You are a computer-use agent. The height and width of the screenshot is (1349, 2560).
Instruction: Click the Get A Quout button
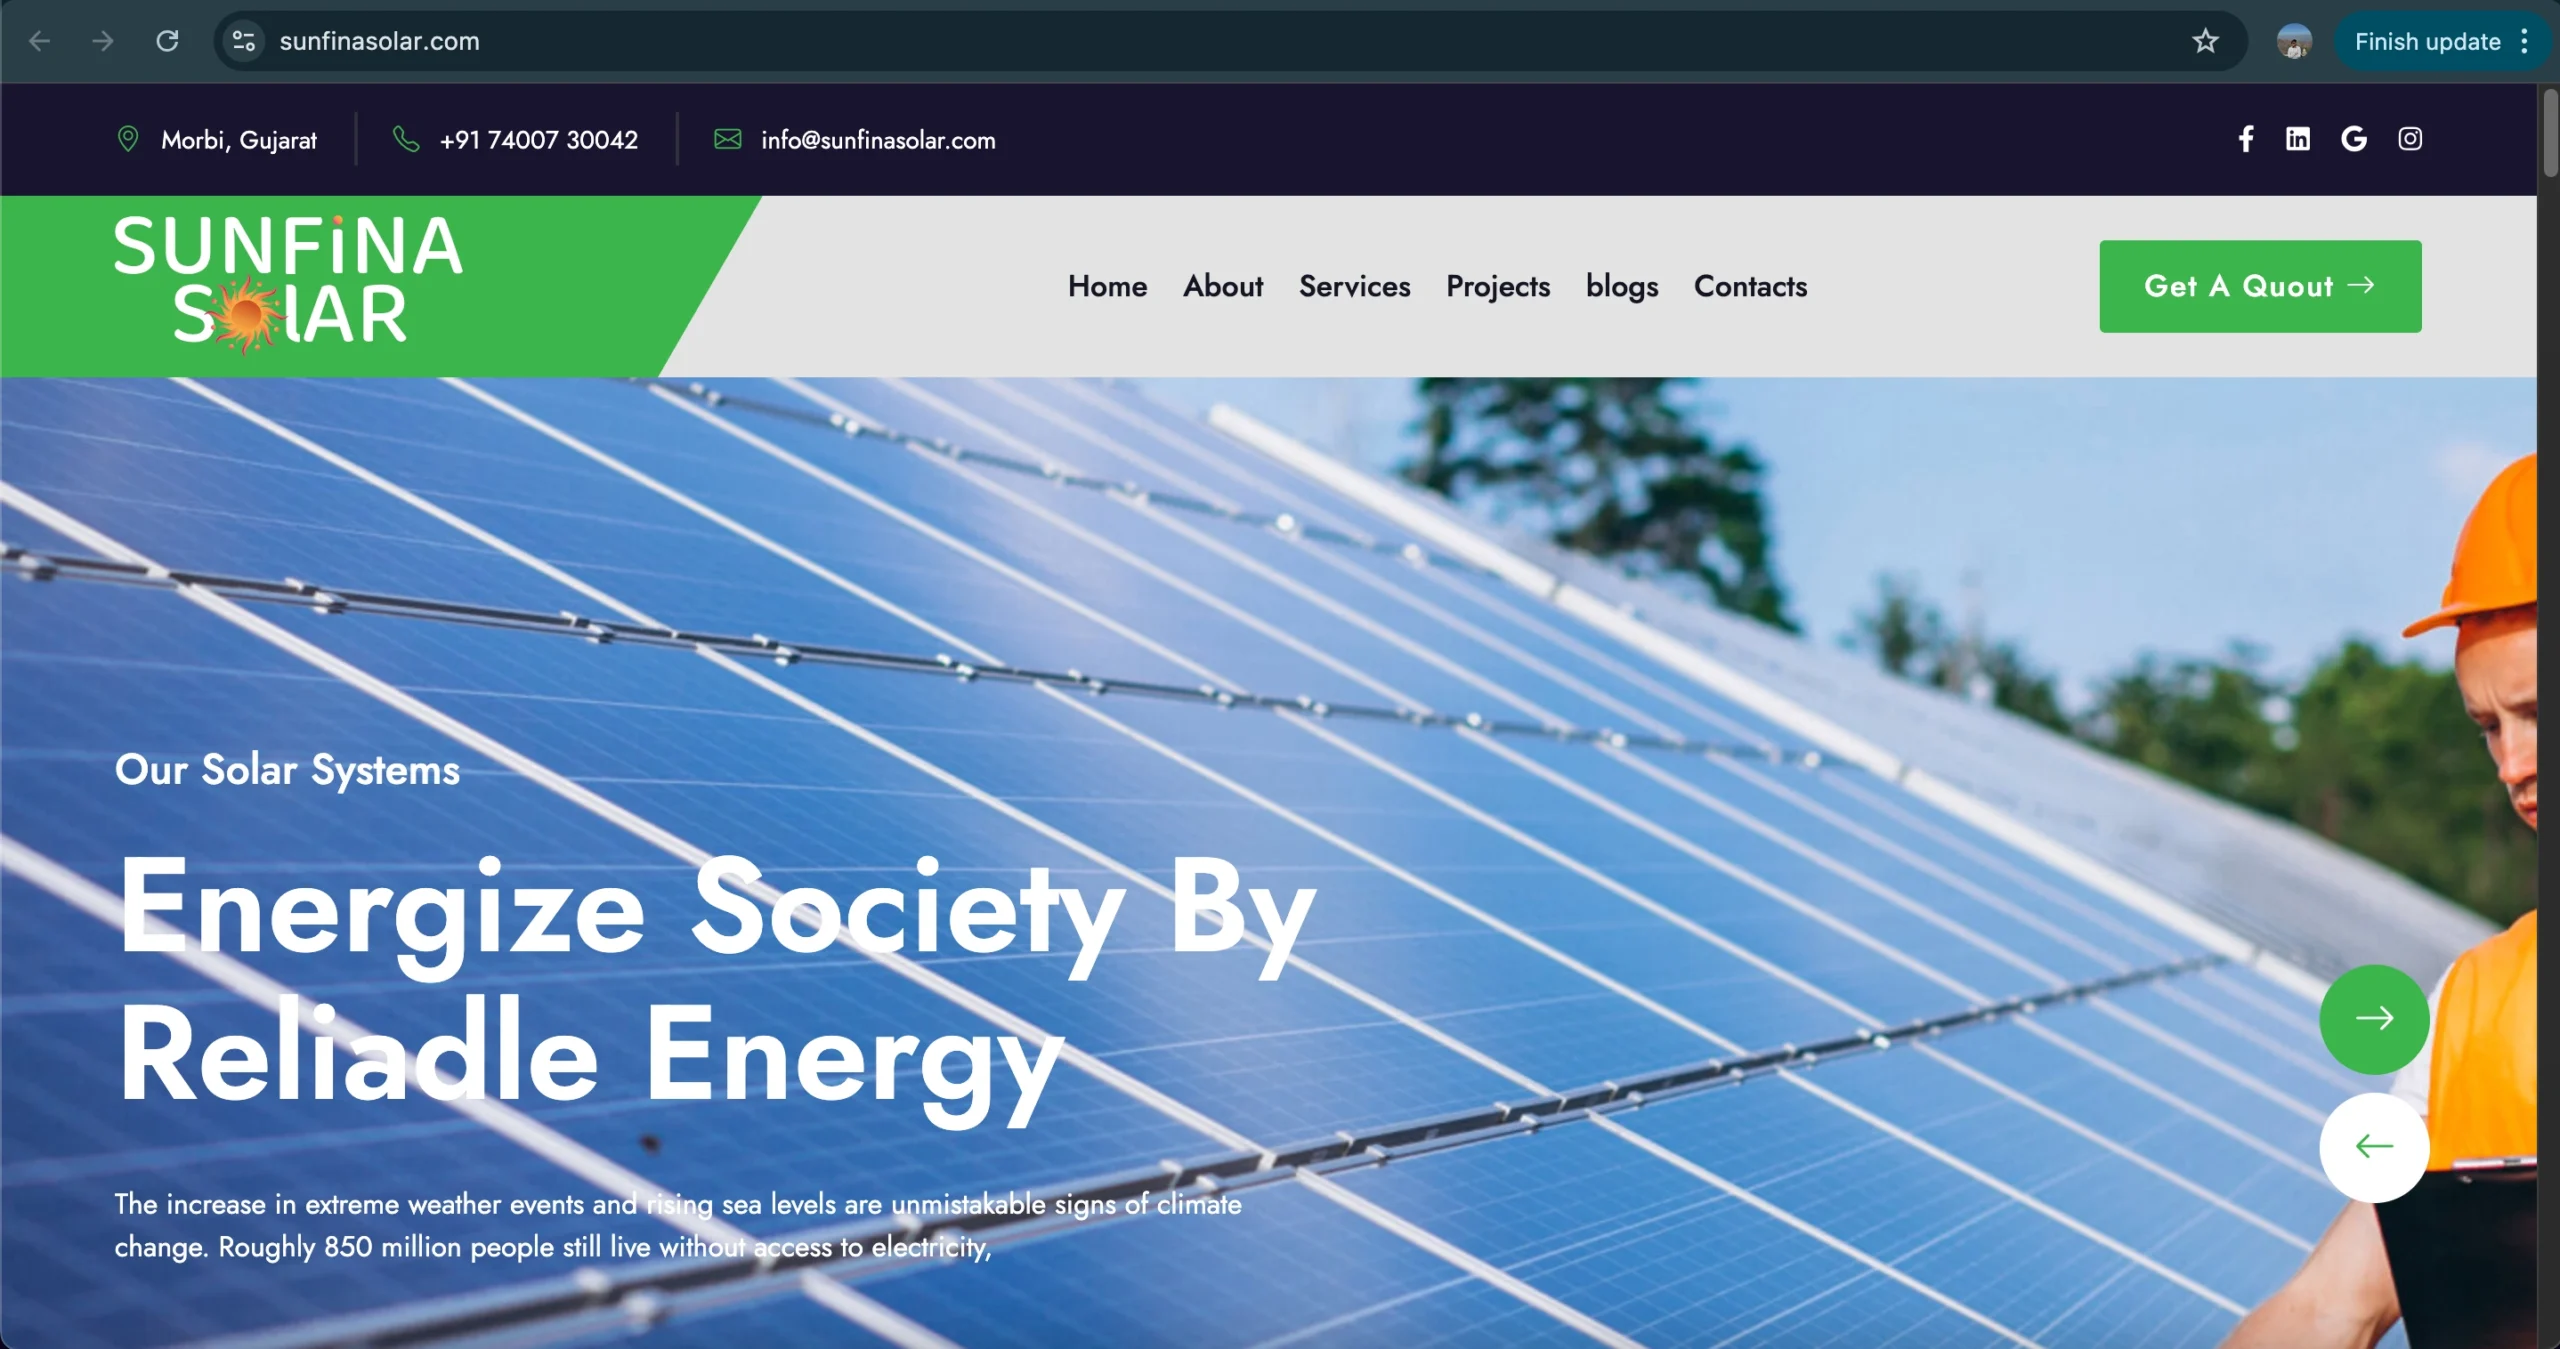pyautogui.click(x=2260, y=286)
